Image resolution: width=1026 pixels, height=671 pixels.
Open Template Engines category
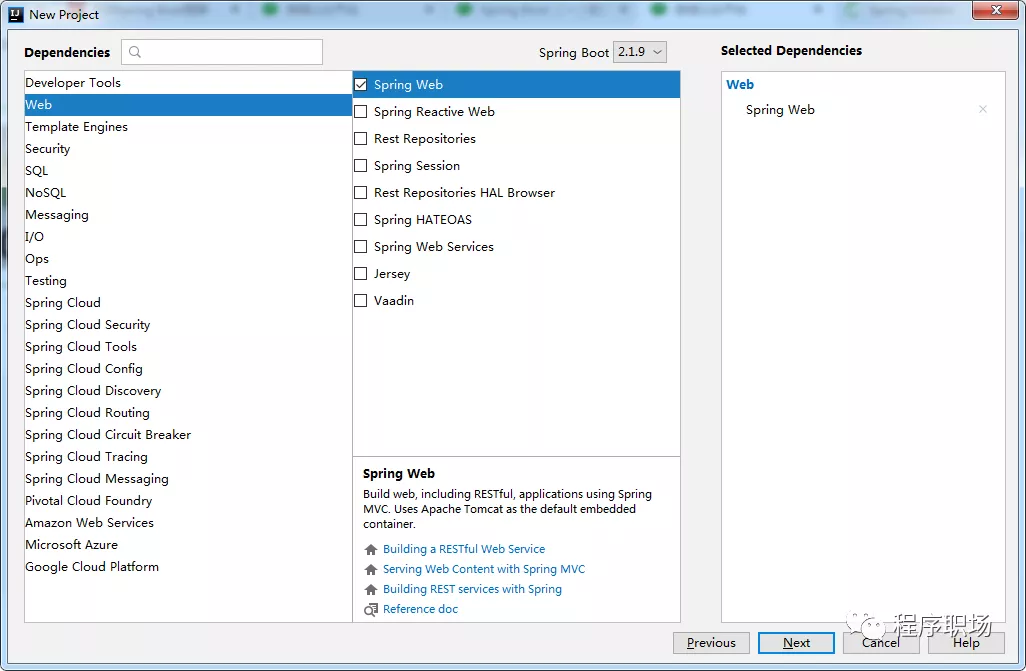tap(188, 127)
